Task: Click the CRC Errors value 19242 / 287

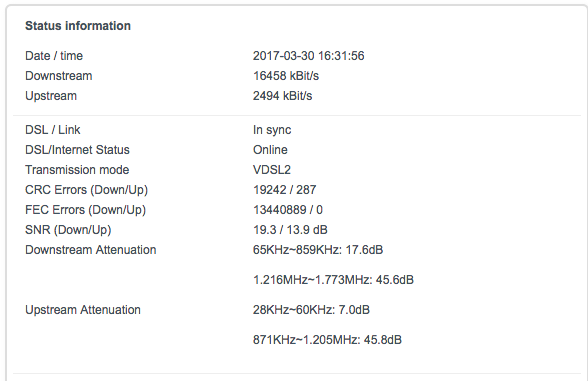Action: tap(284, 190)
